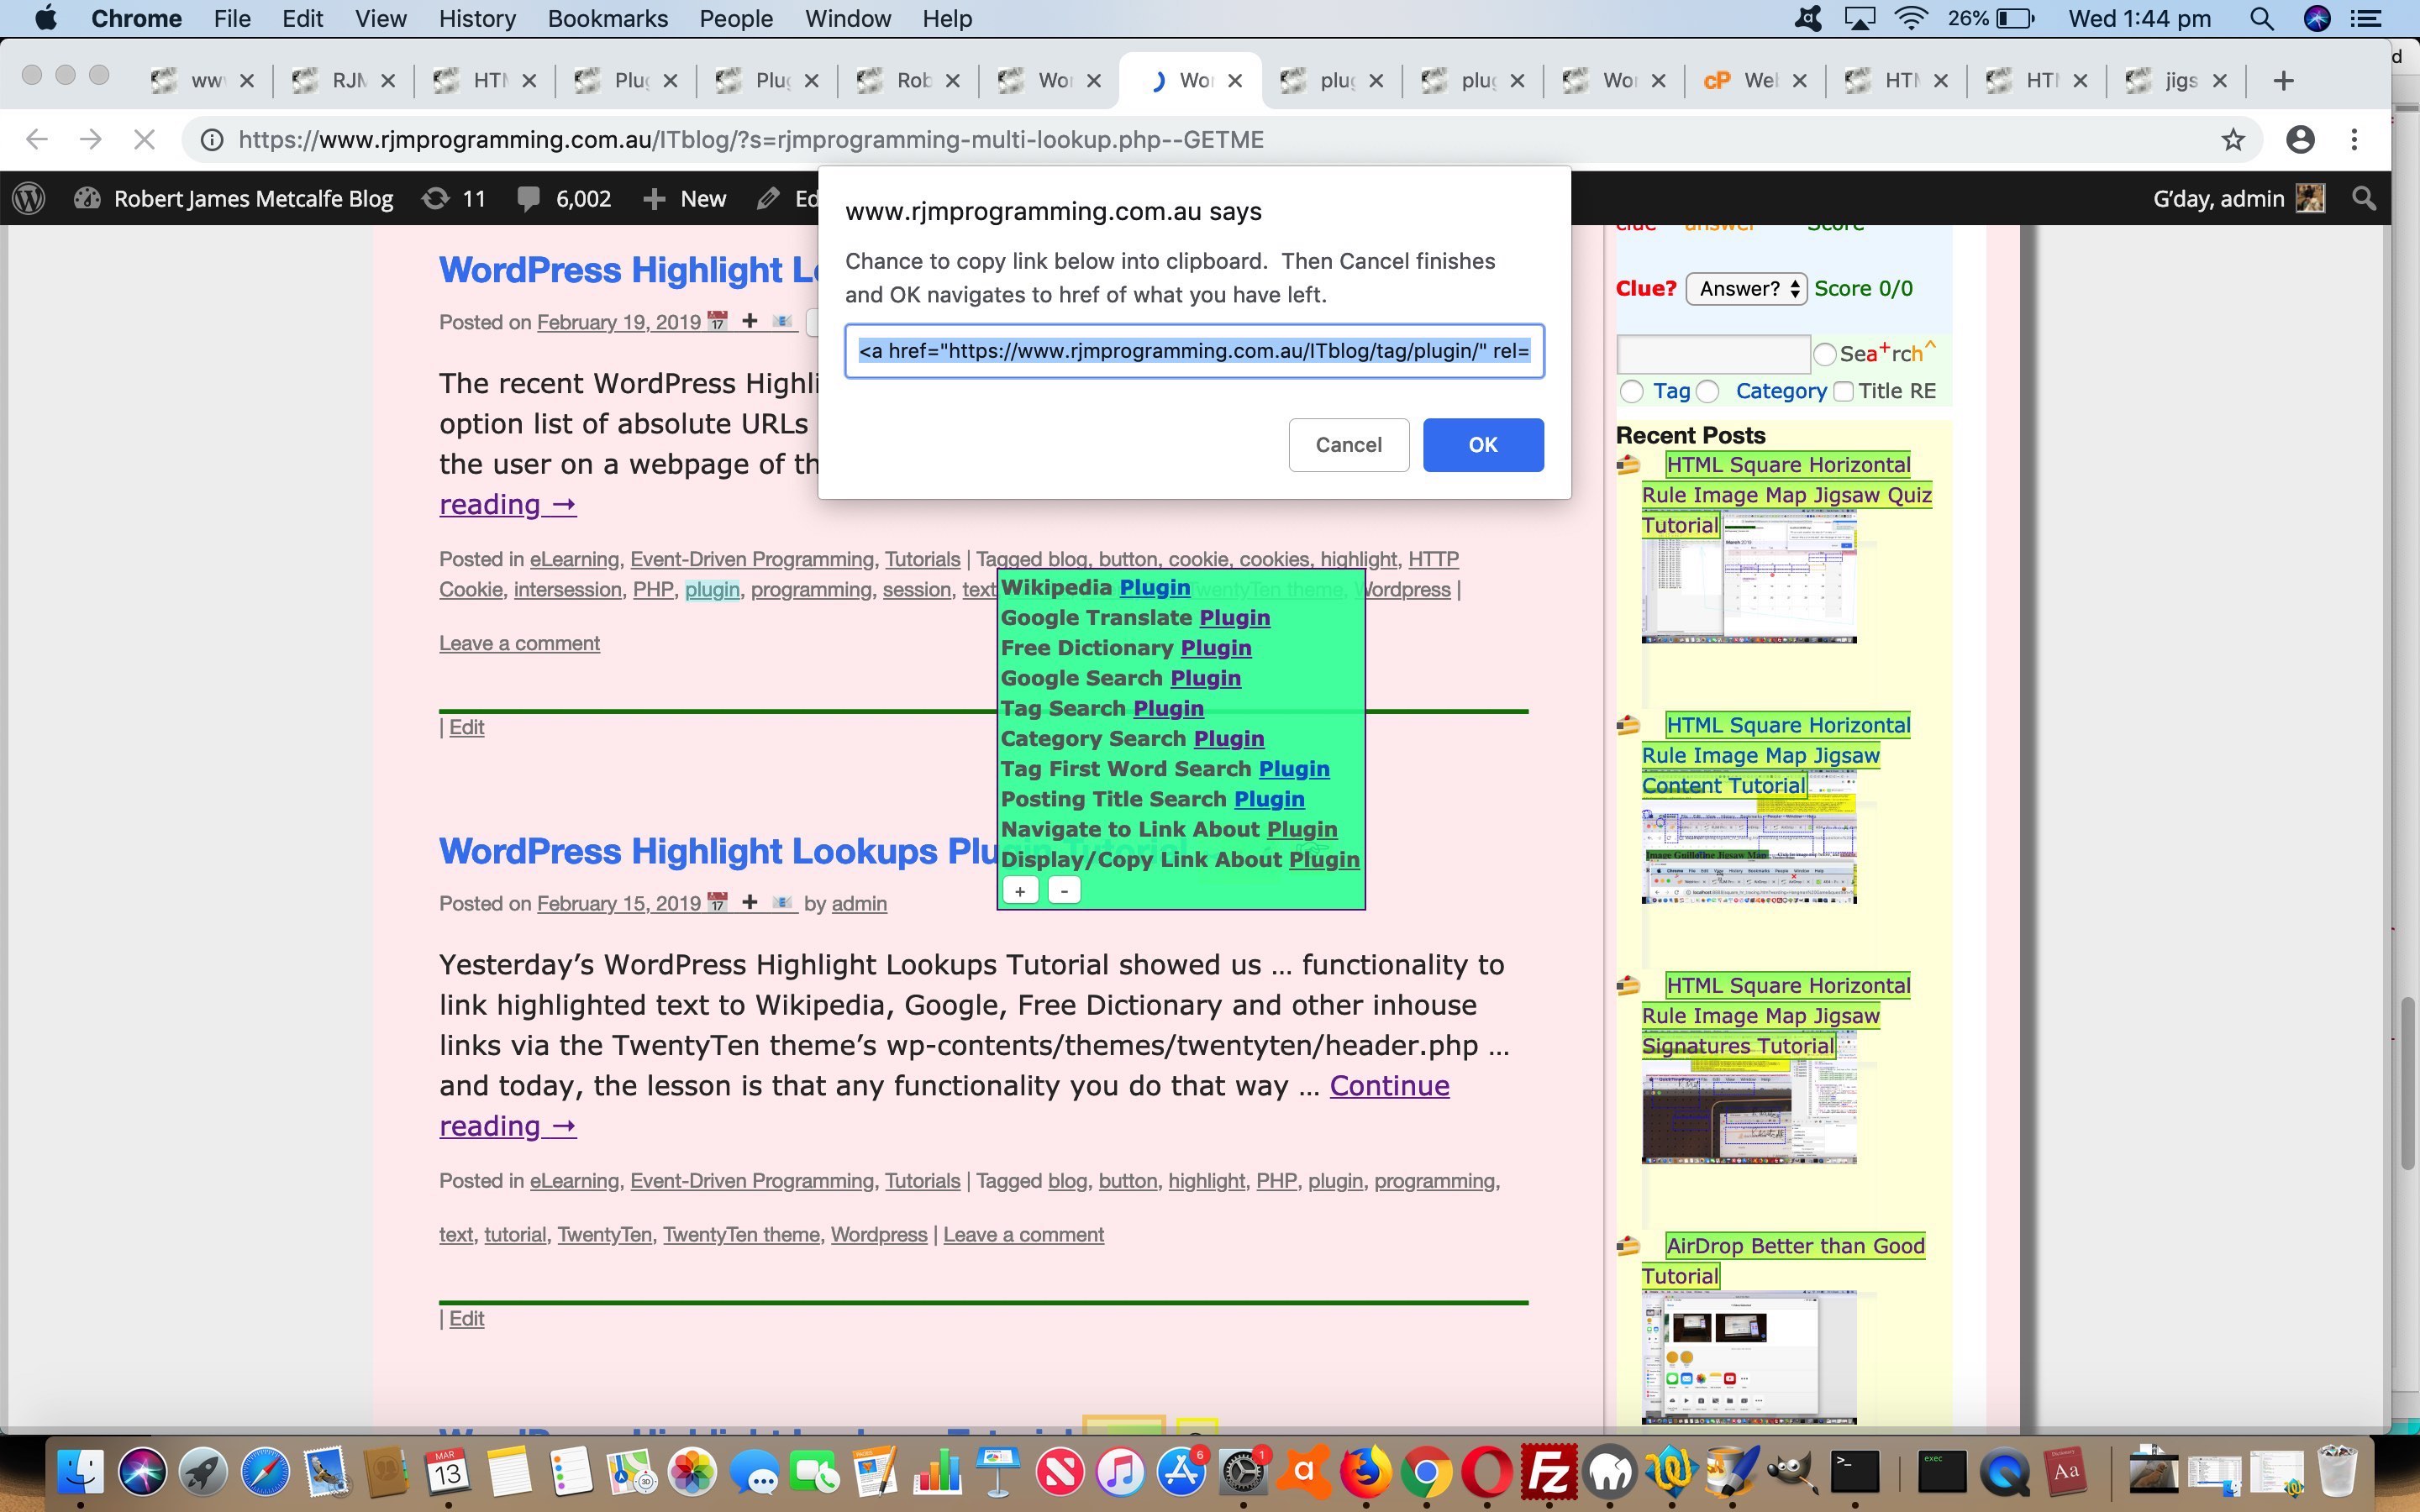Screen dimensions: 2420x1512
Task: Open the Bookmarks menu
Action: 607,19
